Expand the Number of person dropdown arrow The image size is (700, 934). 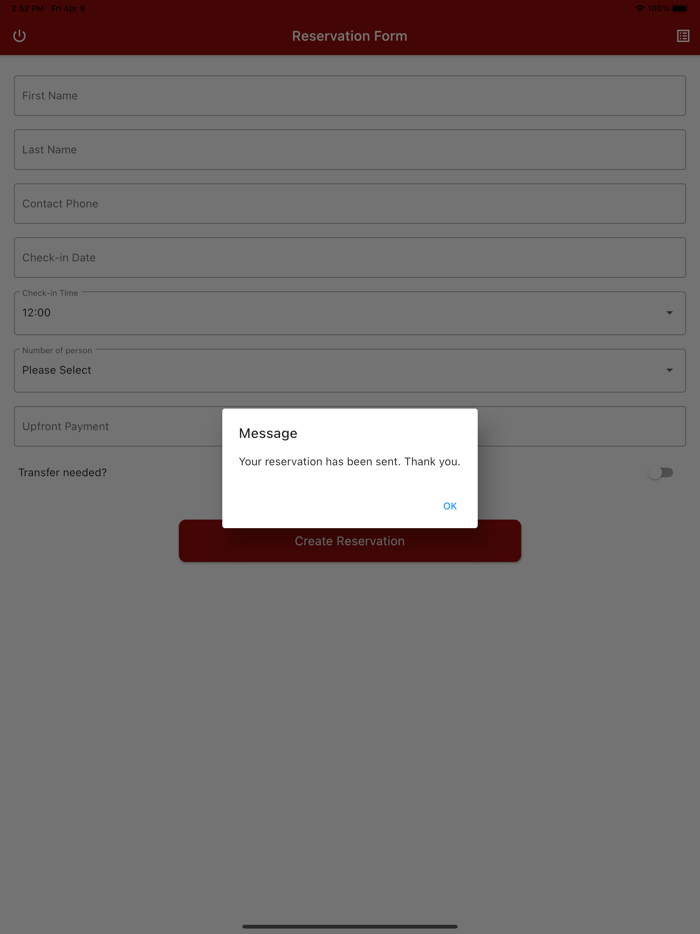[669, 370]
